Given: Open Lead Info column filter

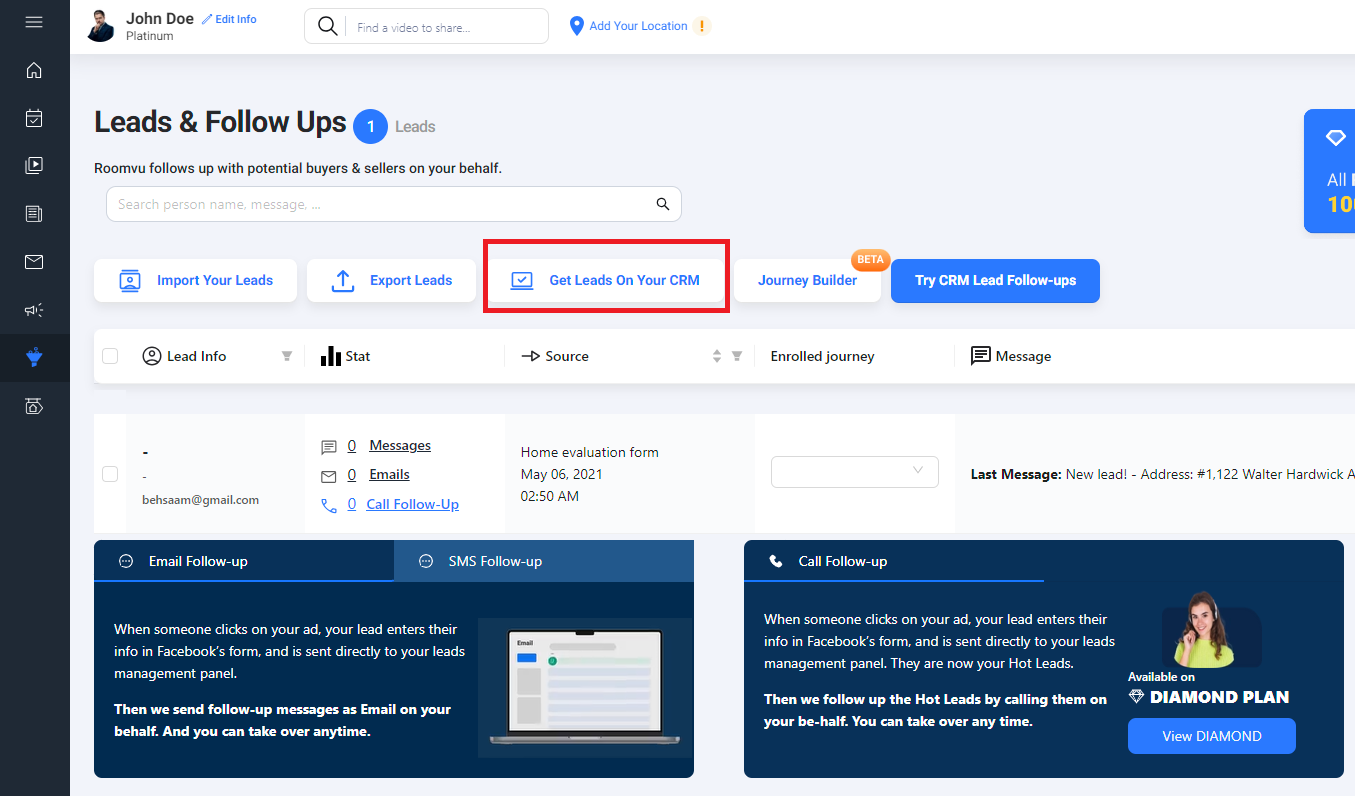Looking at the screenshot, I should [287, 356].
